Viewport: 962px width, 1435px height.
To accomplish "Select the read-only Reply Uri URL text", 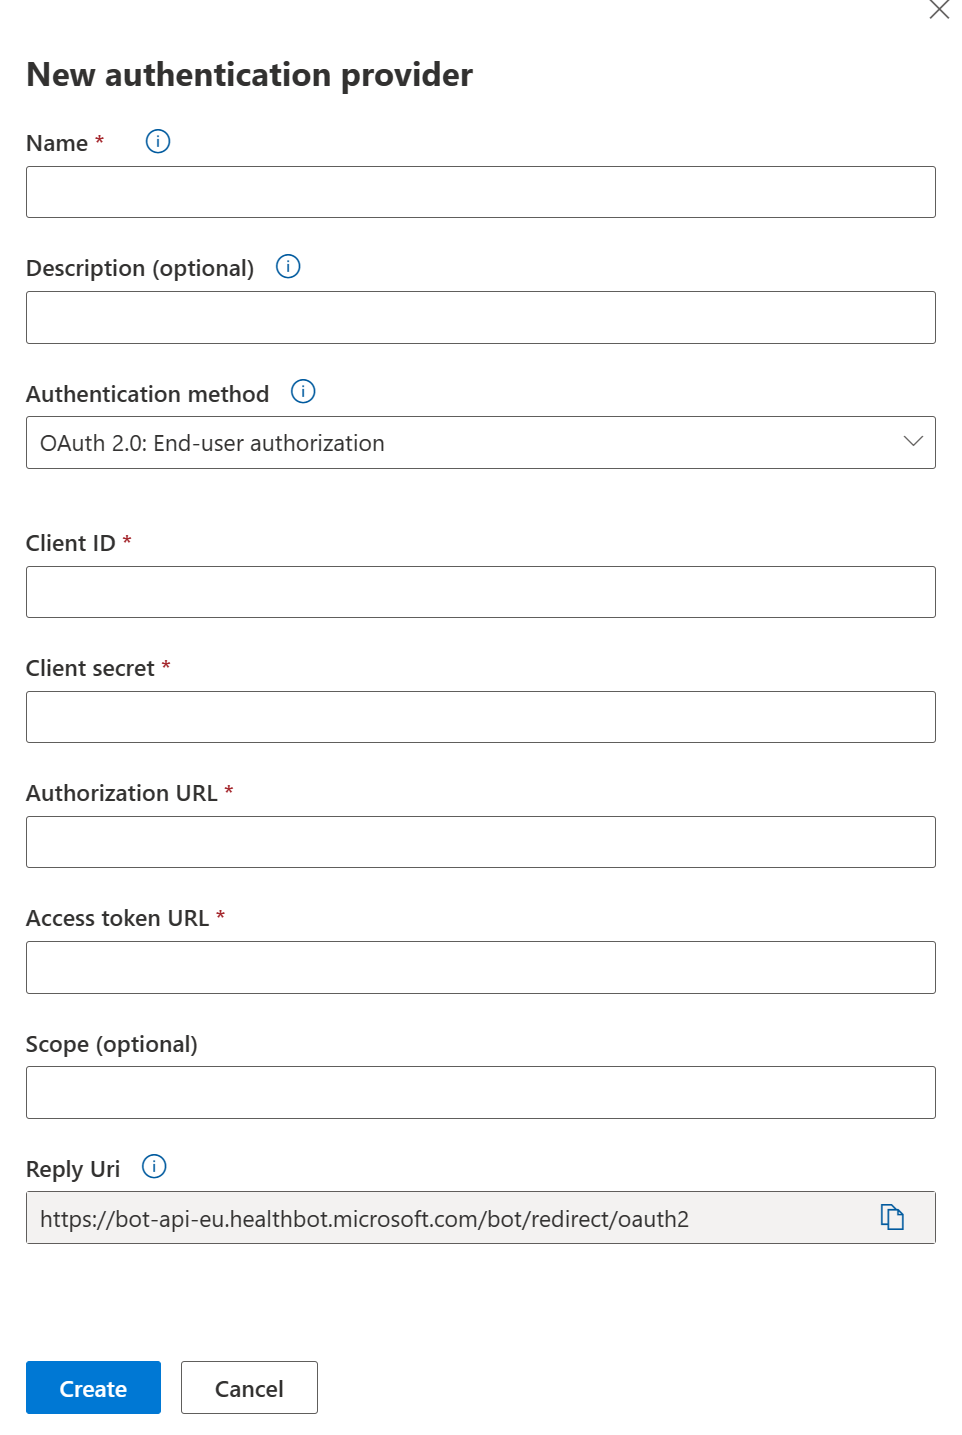I will [x=364, y=1219].
